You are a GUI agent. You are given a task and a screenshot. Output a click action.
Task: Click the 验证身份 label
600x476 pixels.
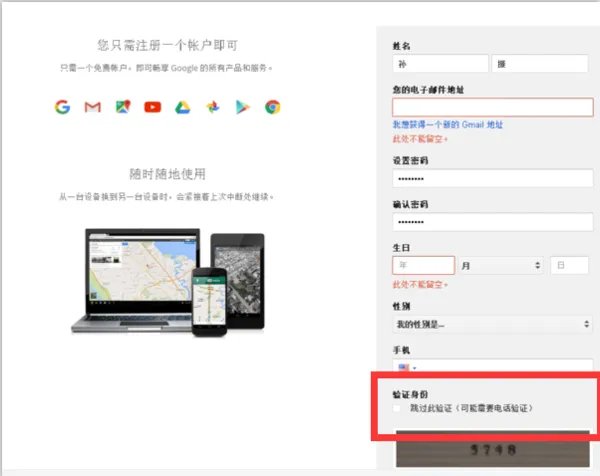click(410, 394)
